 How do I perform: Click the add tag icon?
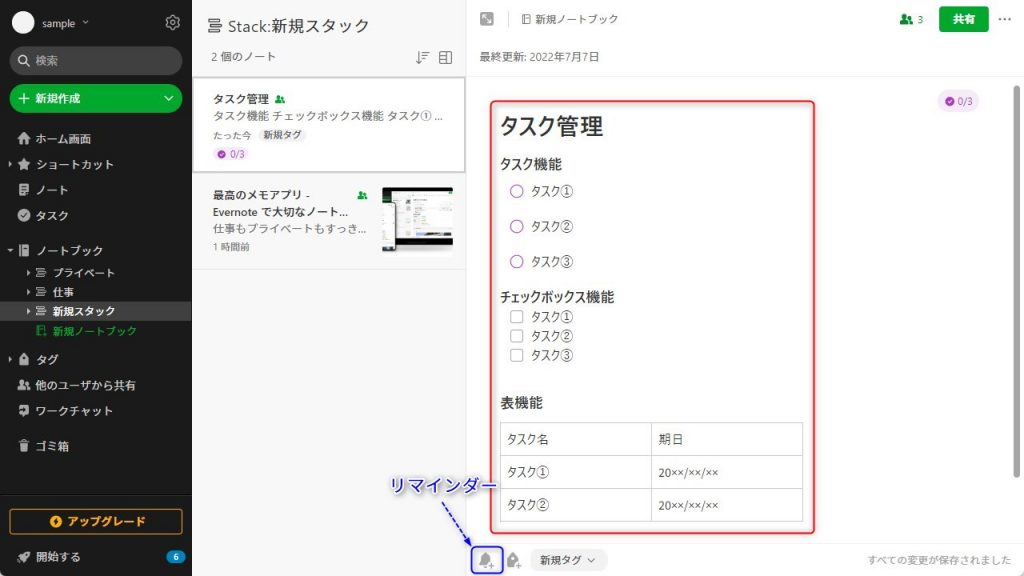514,560
